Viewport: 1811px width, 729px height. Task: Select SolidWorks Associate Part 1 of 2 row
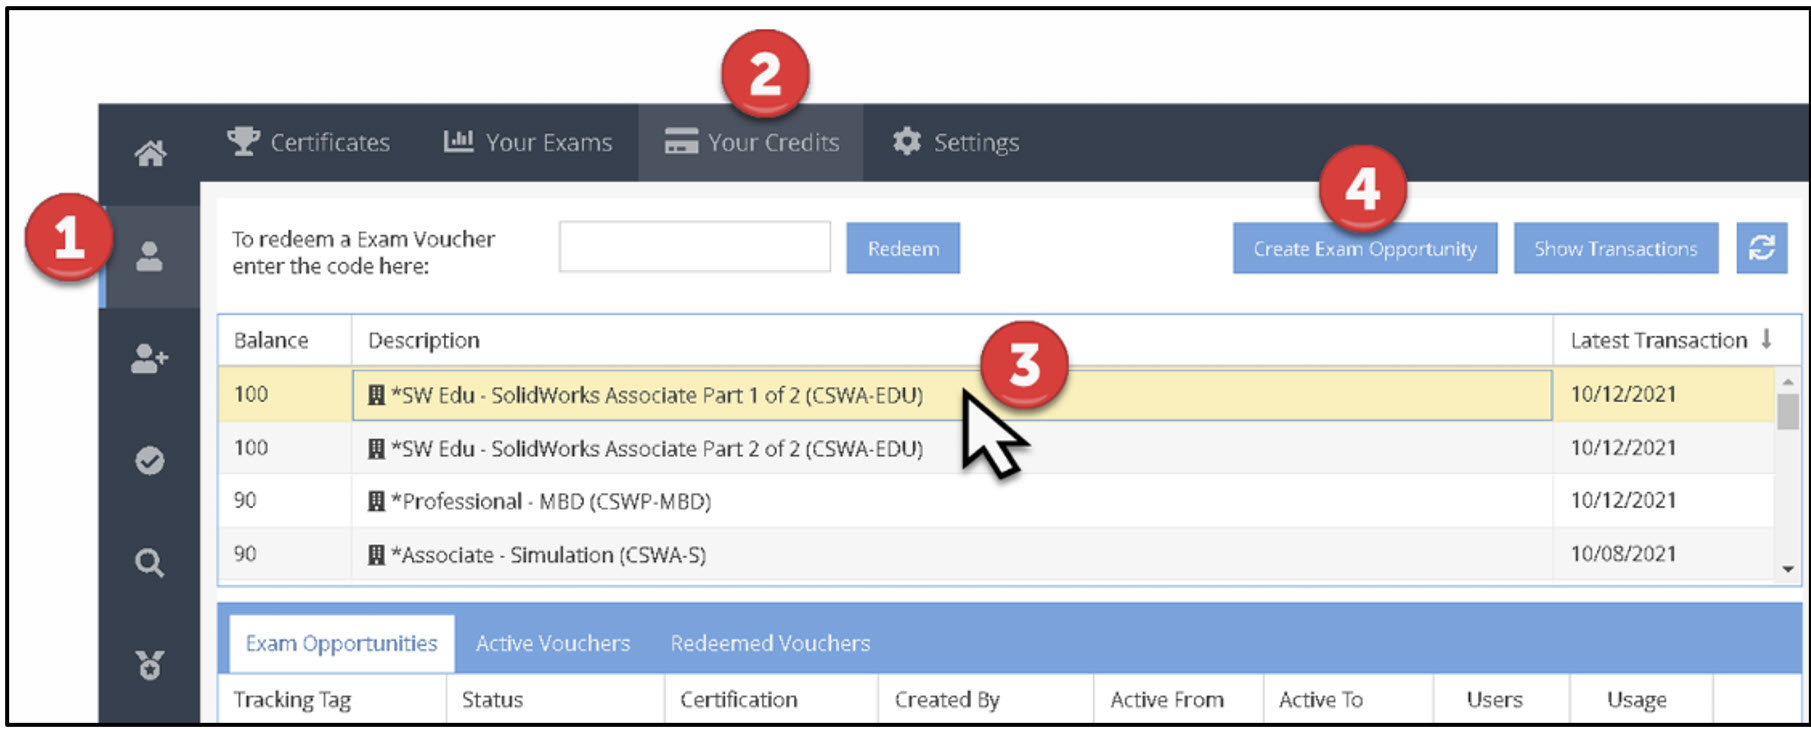(x=996, y=395)
